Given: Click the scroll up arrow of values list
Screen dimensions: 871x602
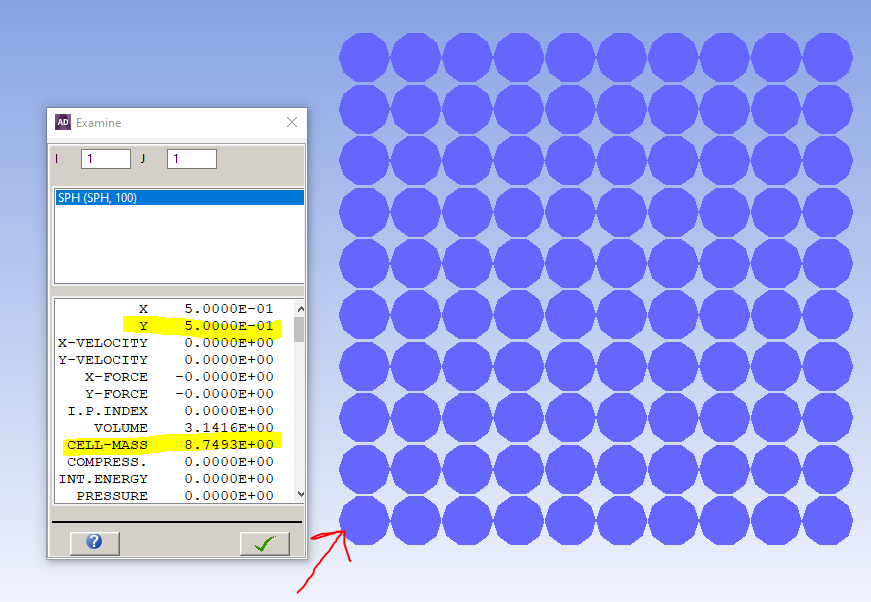Looking at the screenshot, I should pos(300,308).
